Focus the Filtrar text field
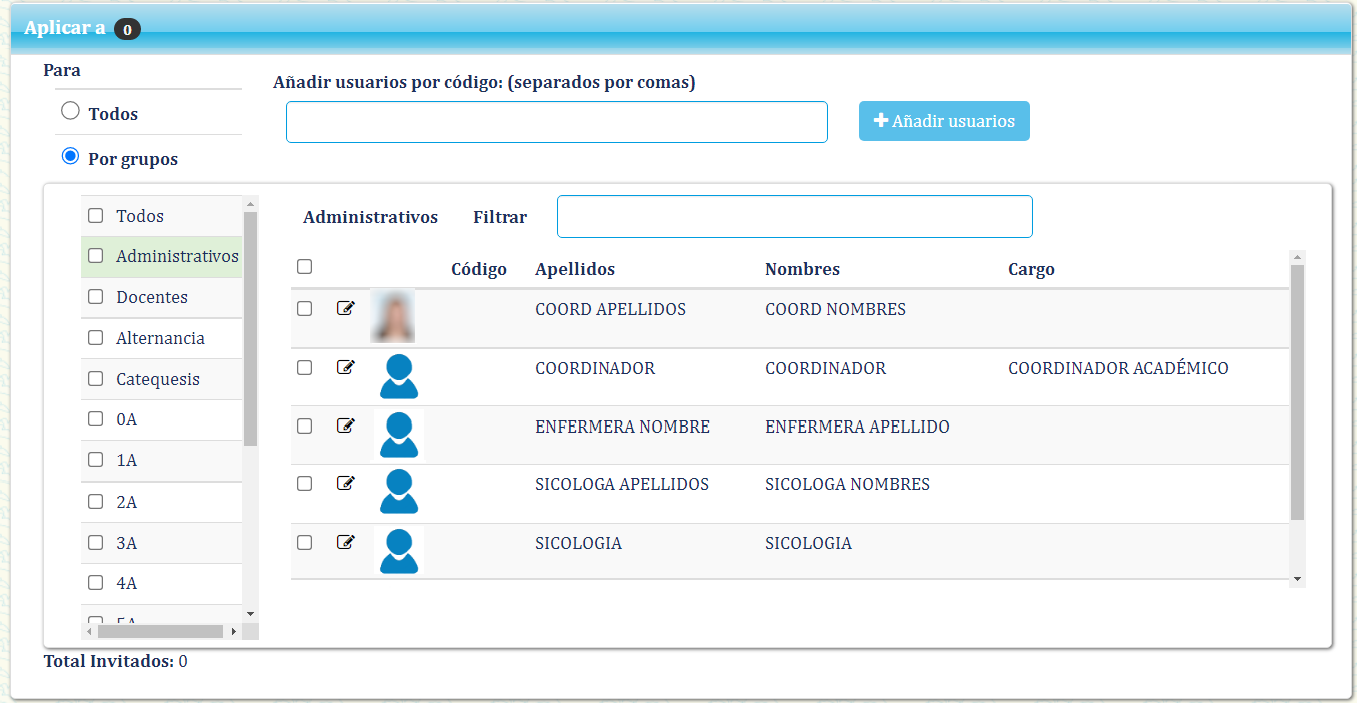 coord(794,216)
